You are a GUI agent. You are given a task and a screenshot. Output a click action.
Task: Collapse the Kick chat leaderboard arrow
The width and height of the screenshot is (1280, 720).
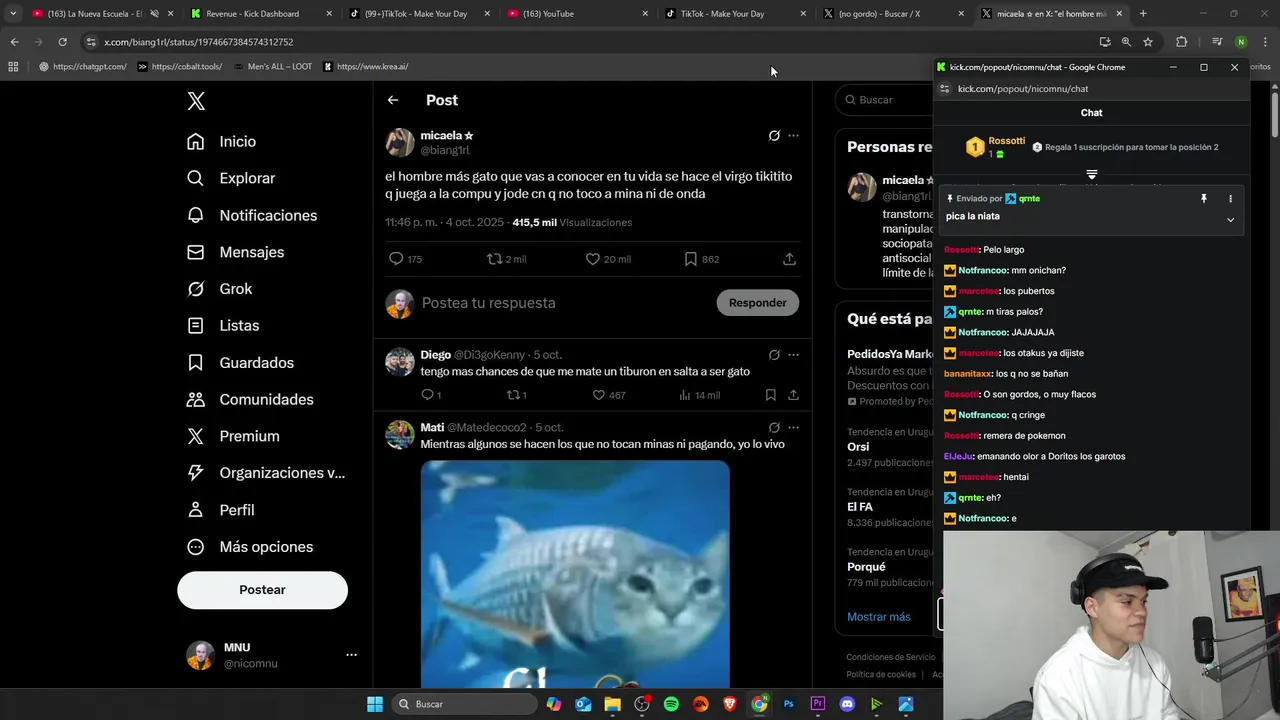coord(1091,175)
